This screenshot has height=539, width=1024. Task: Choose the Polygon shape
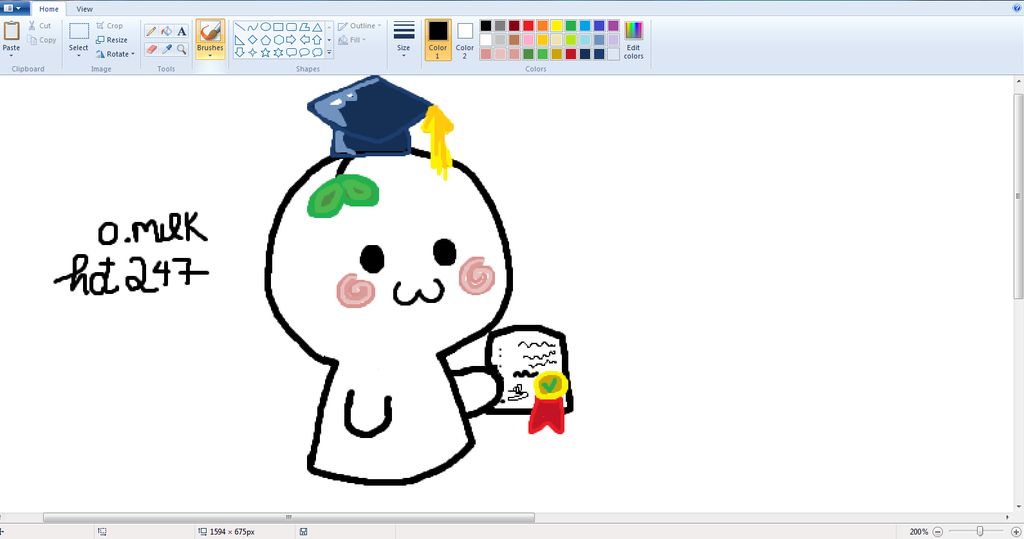click(304, 27)
